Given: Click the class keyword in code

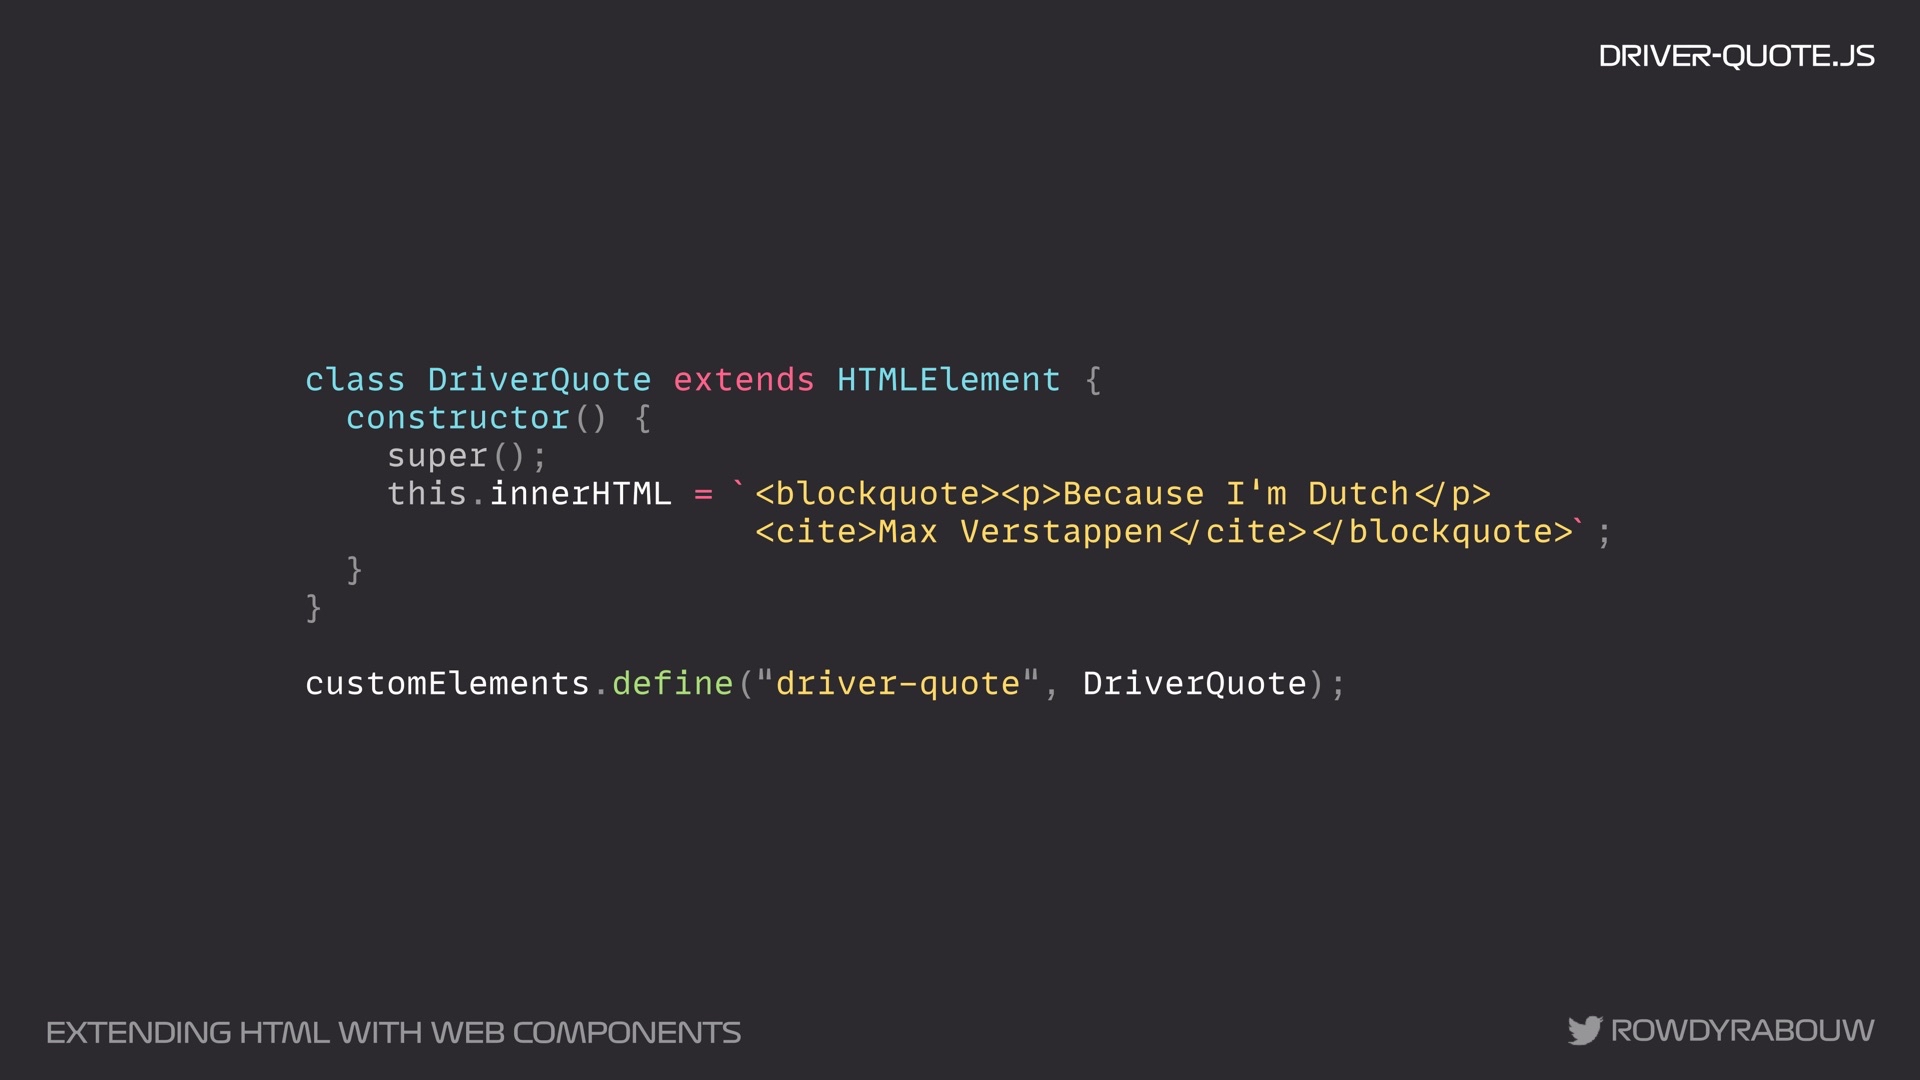Looking at the screenshot, I should 355,380.
